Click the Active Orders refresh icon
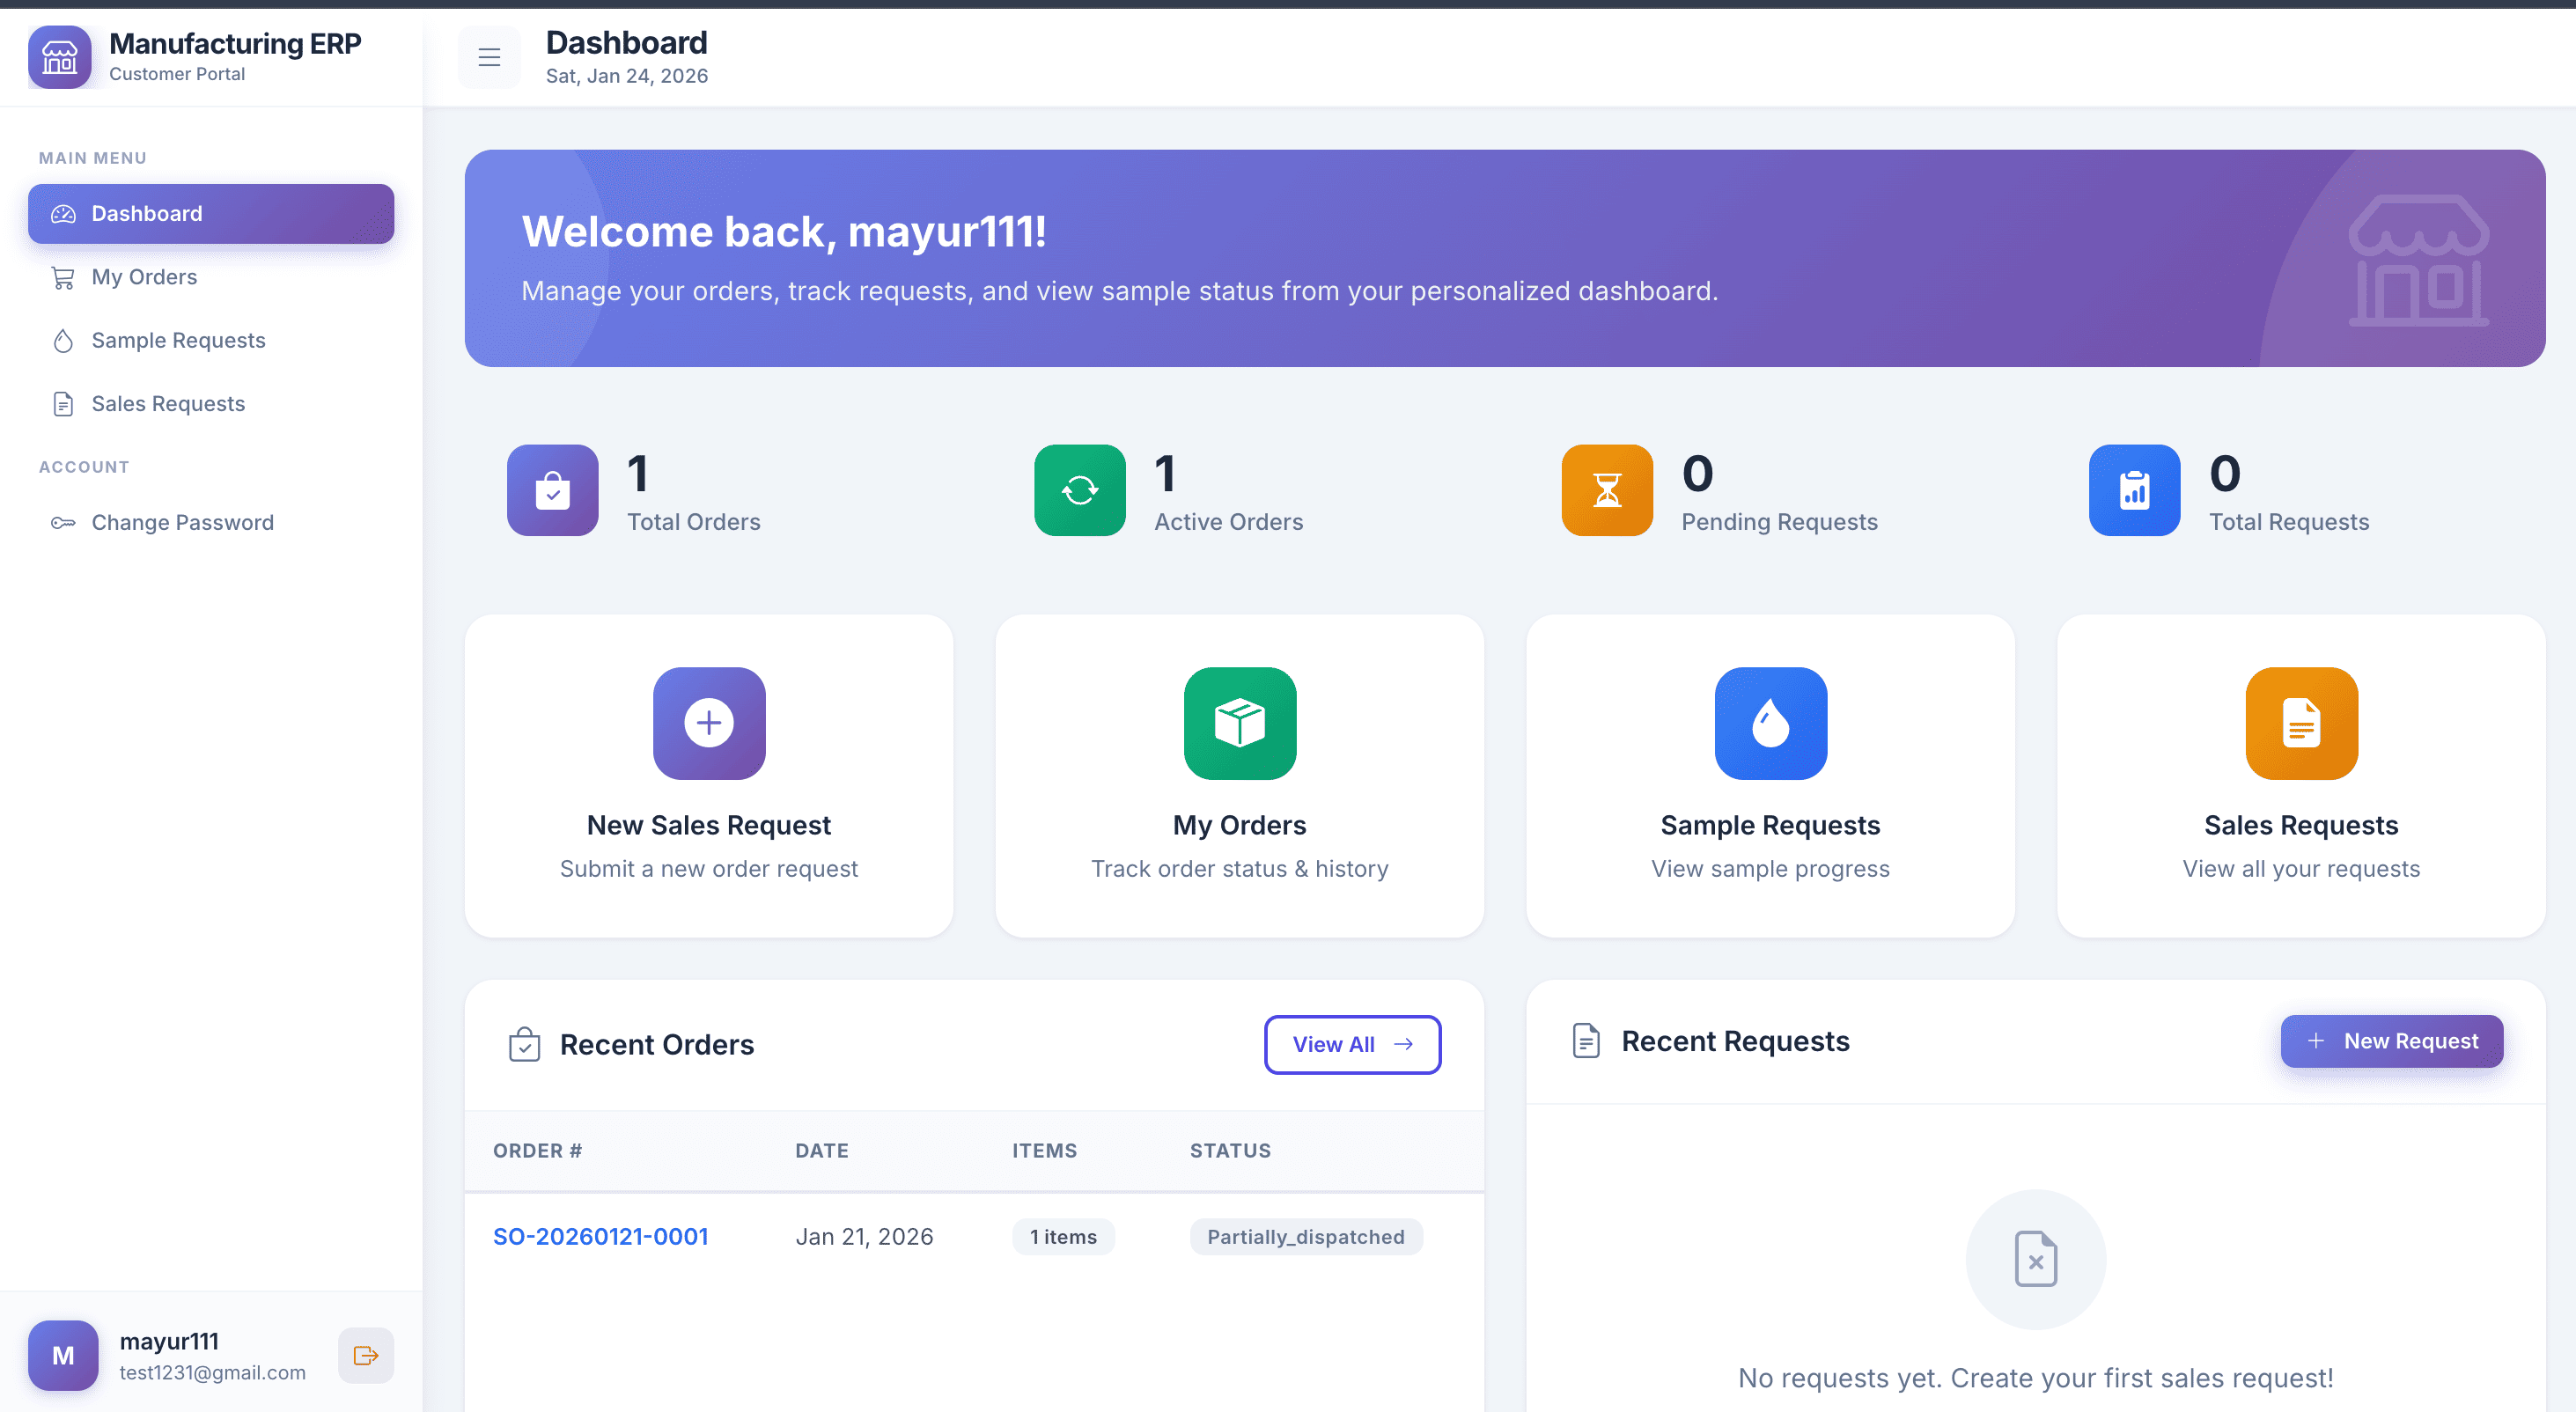Screen dimensions: 2576x1412 1079,490
